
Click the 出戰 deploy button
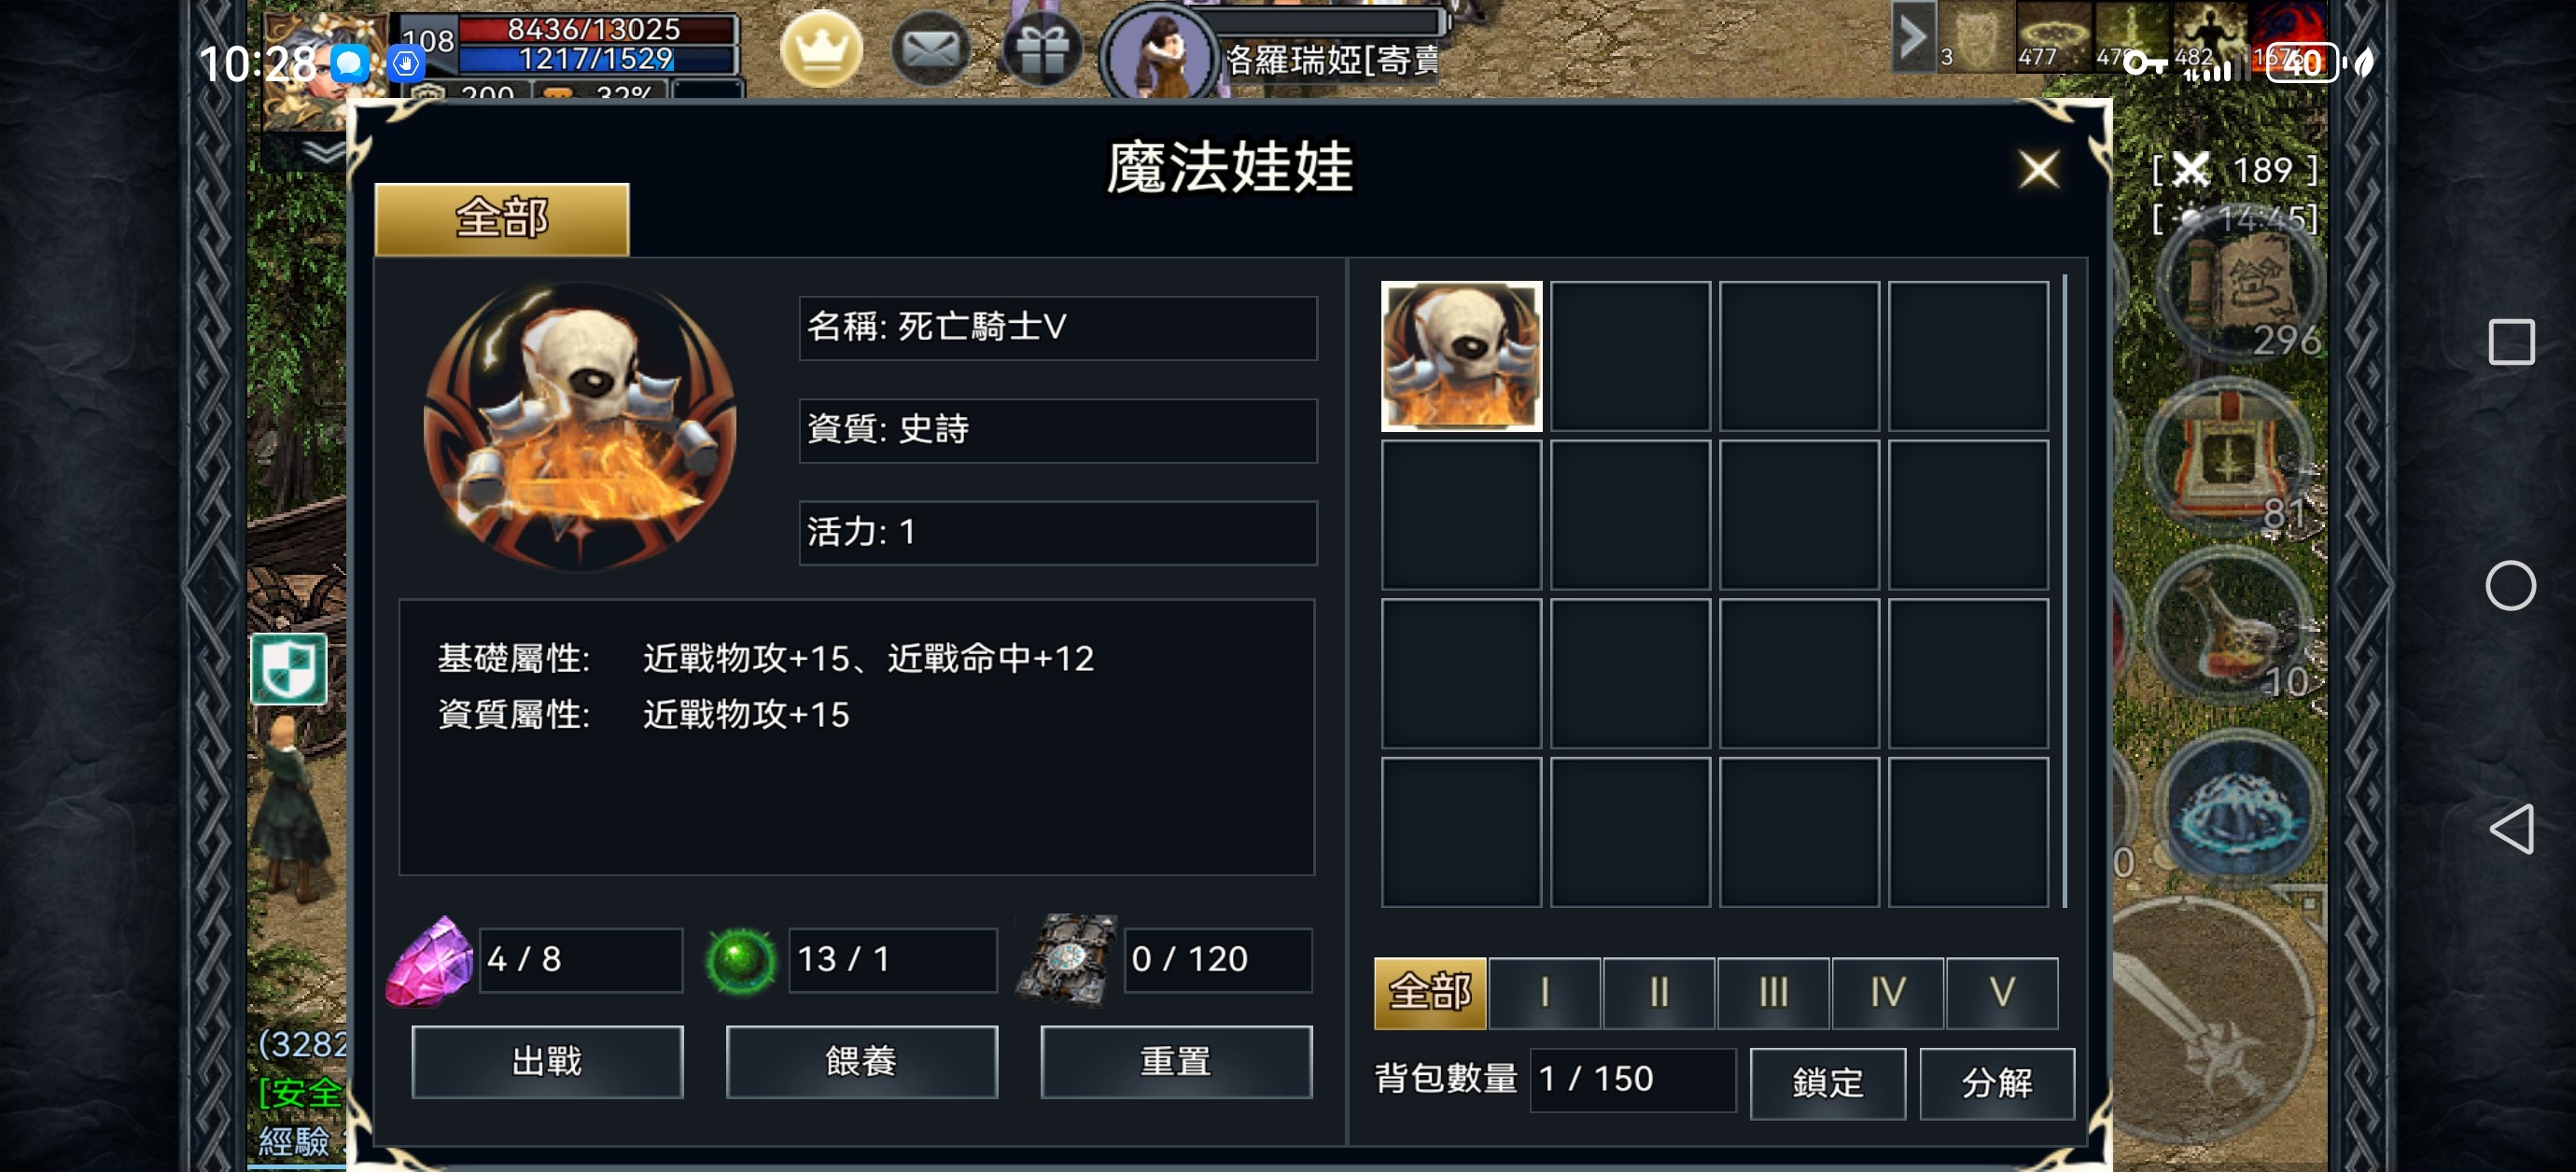click(x=547, y=1061)
